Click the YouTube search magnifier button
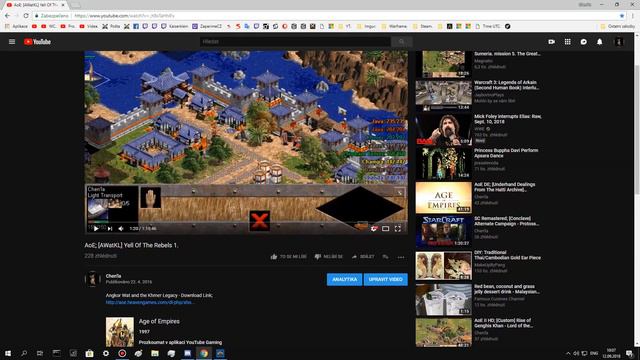The image size is (640, 360). pyautogui.click(x=402, y=42)
